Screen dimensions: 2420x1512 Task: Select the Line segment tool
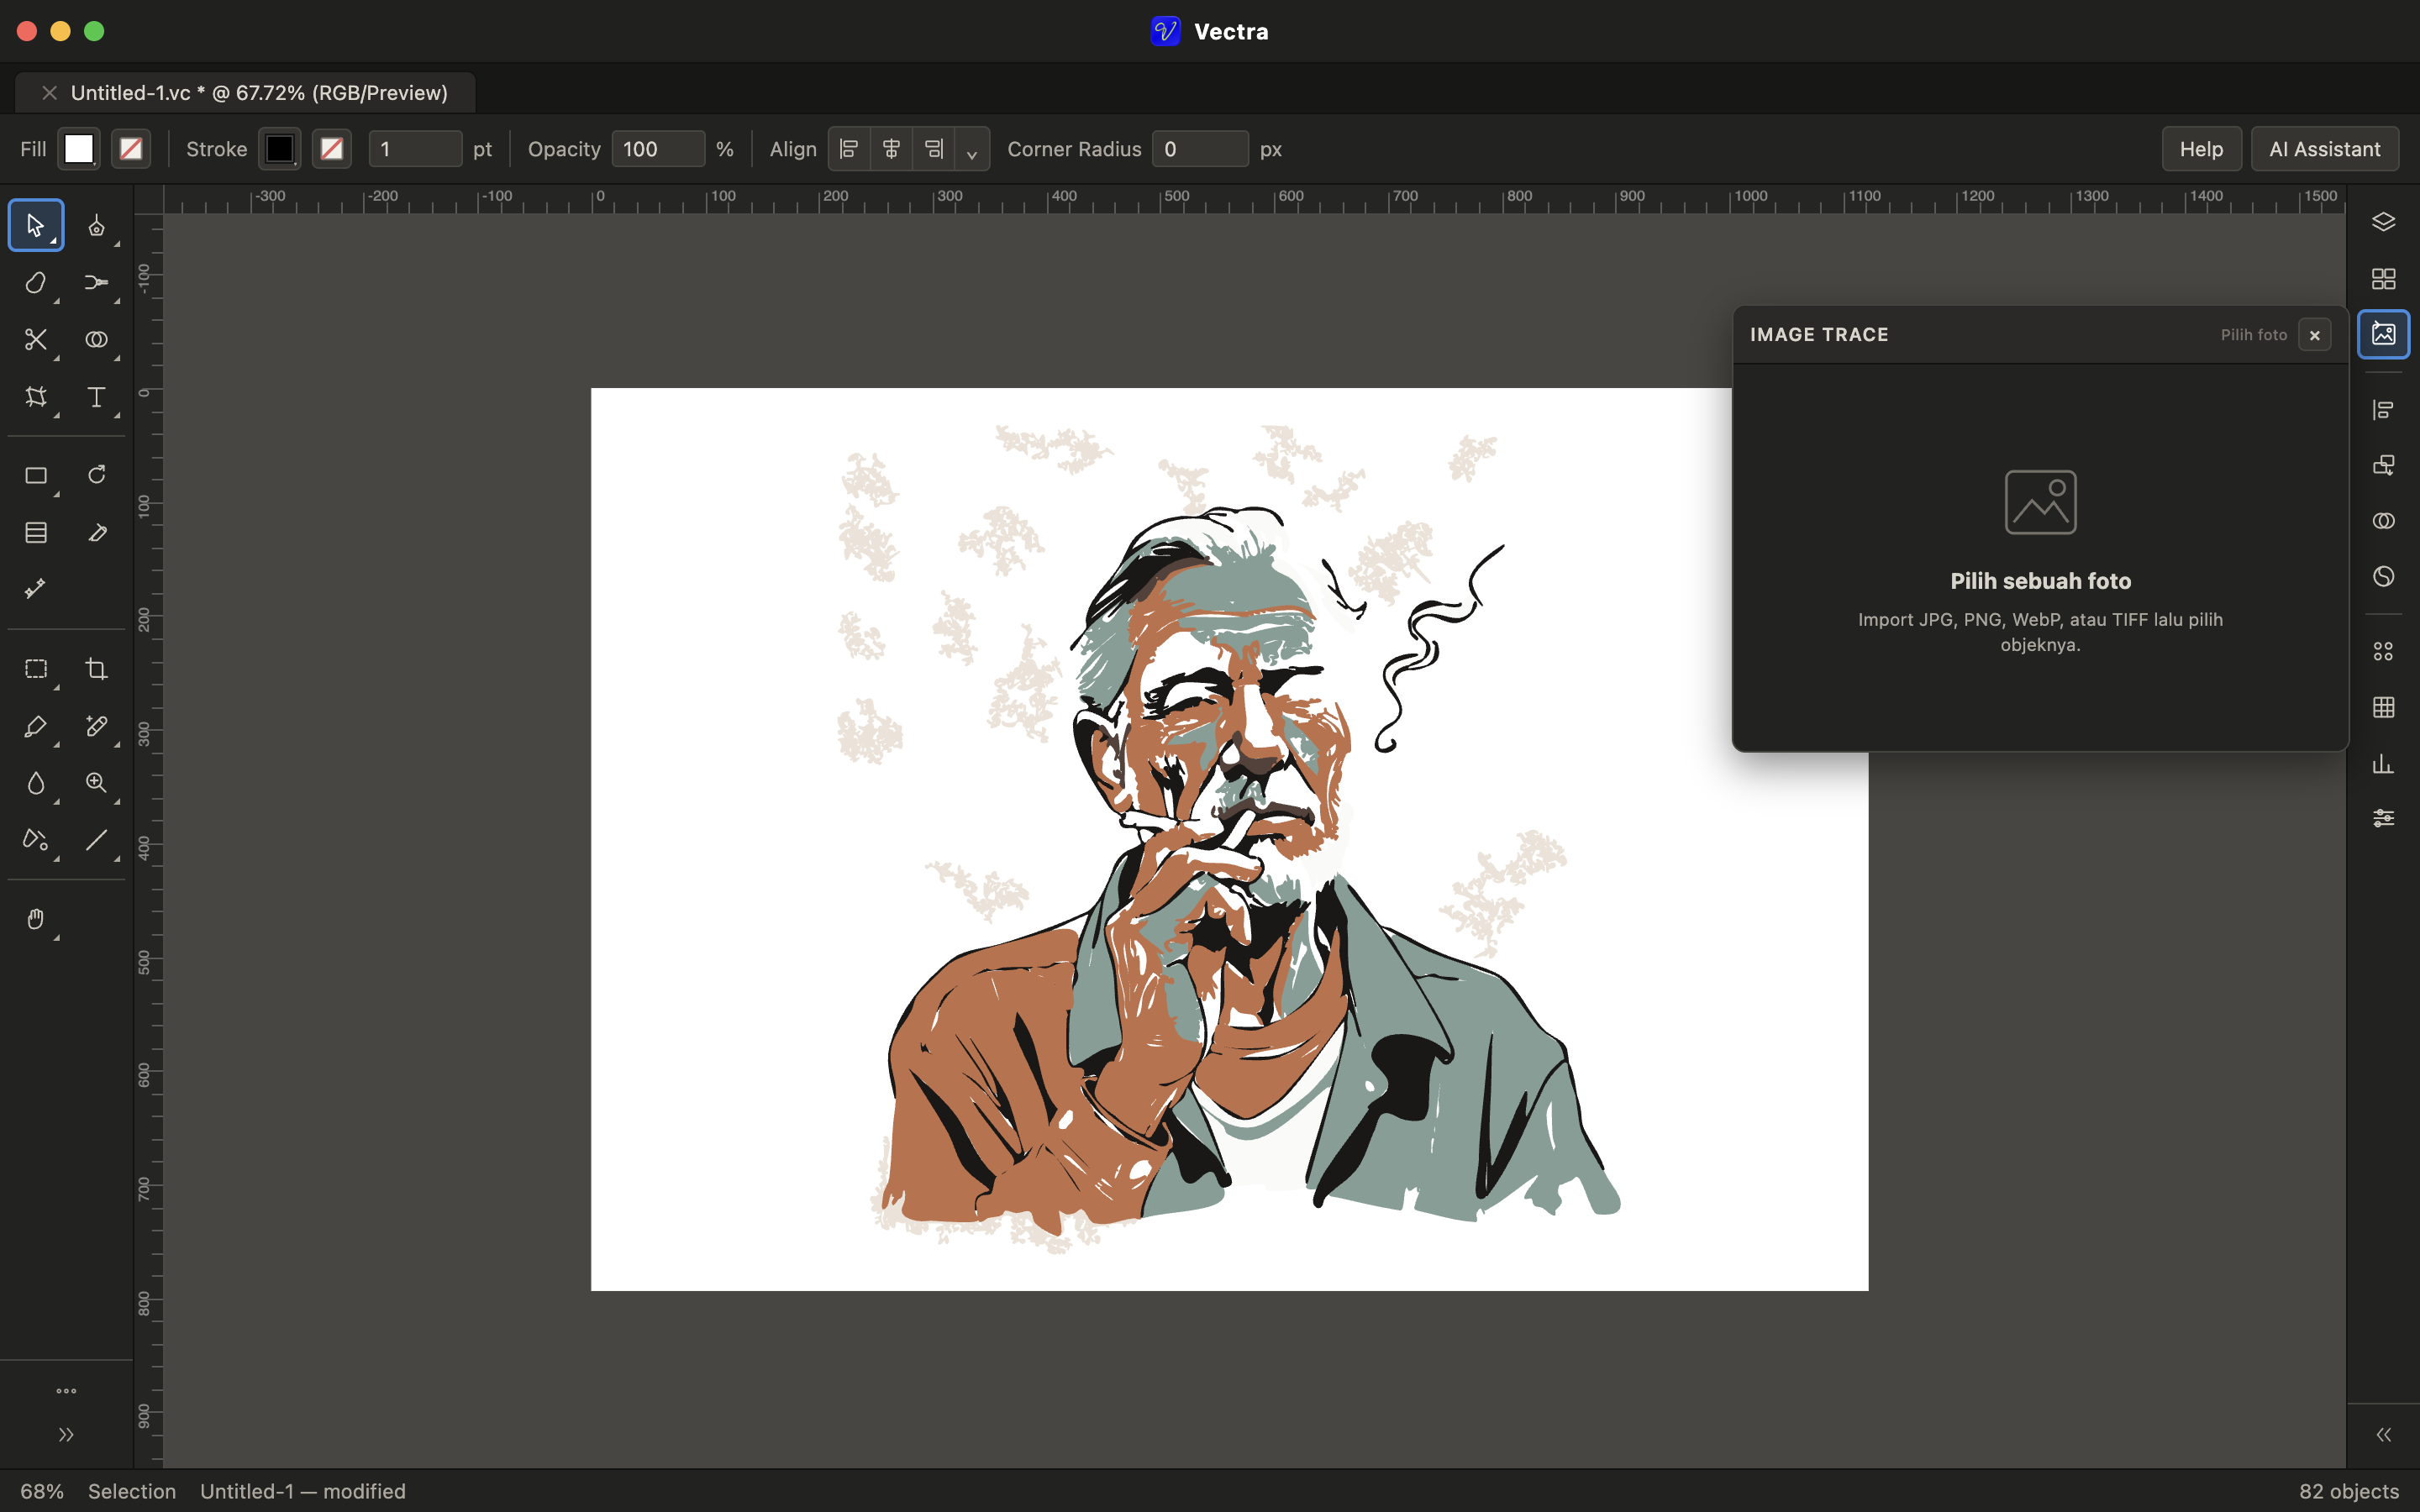96,840
